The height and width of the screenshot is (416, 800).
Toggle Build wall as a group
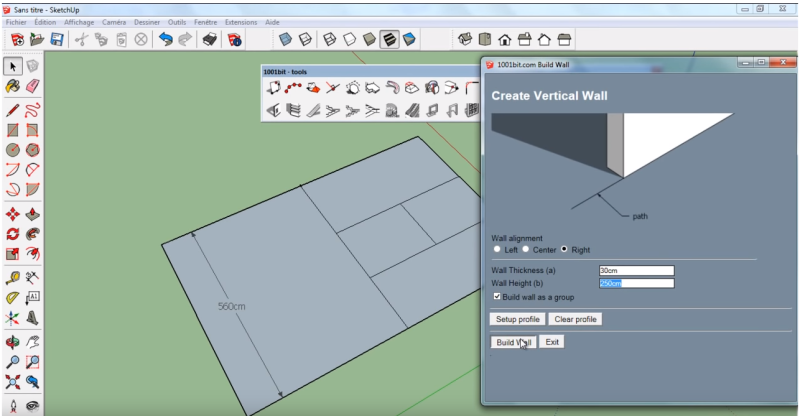[496, 297]
